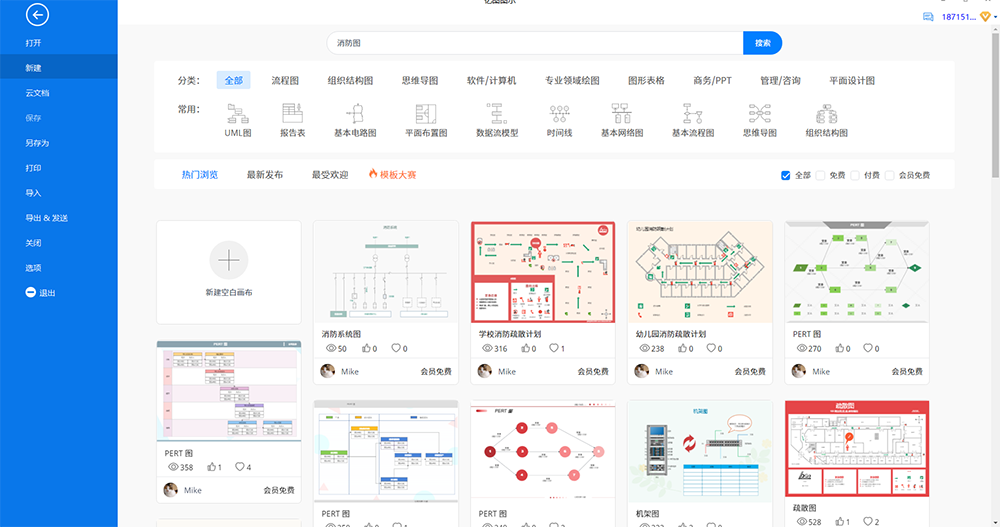1000x527 pixels.
Task: Open the UML图 template icon
Action: [x=238, y=114]
